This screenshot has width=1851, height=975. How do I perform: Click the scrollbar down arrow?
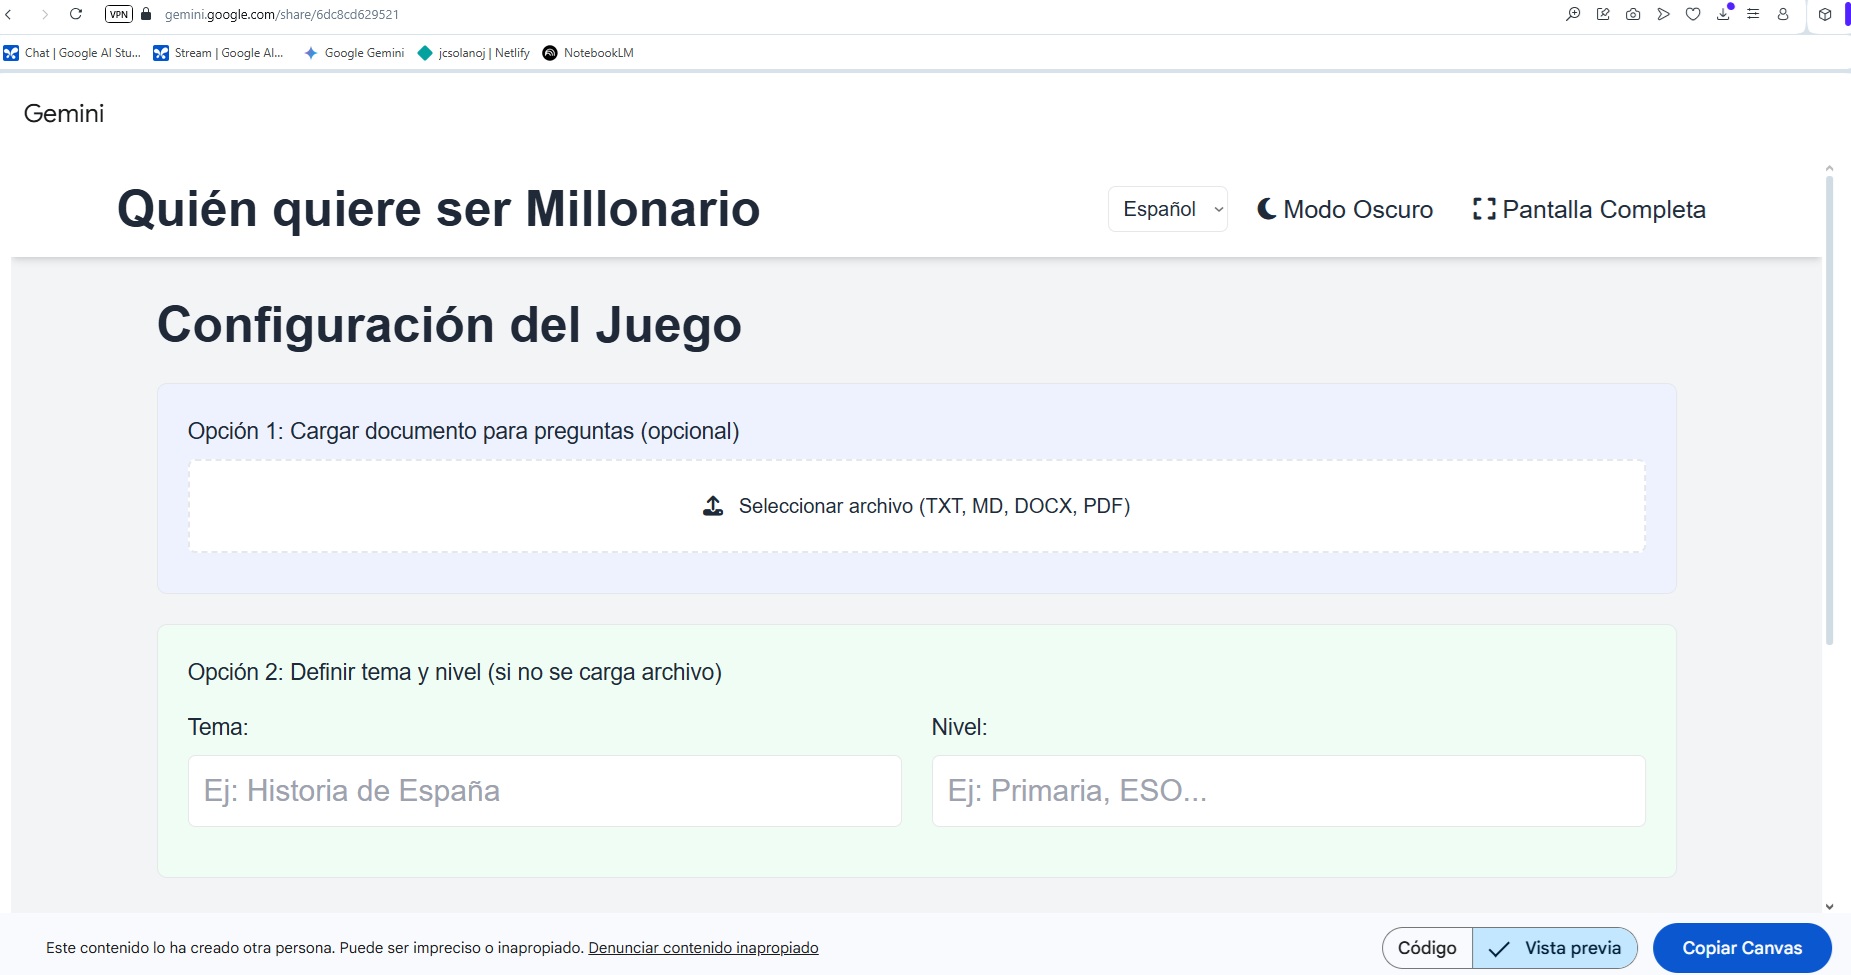point(1829,906)
